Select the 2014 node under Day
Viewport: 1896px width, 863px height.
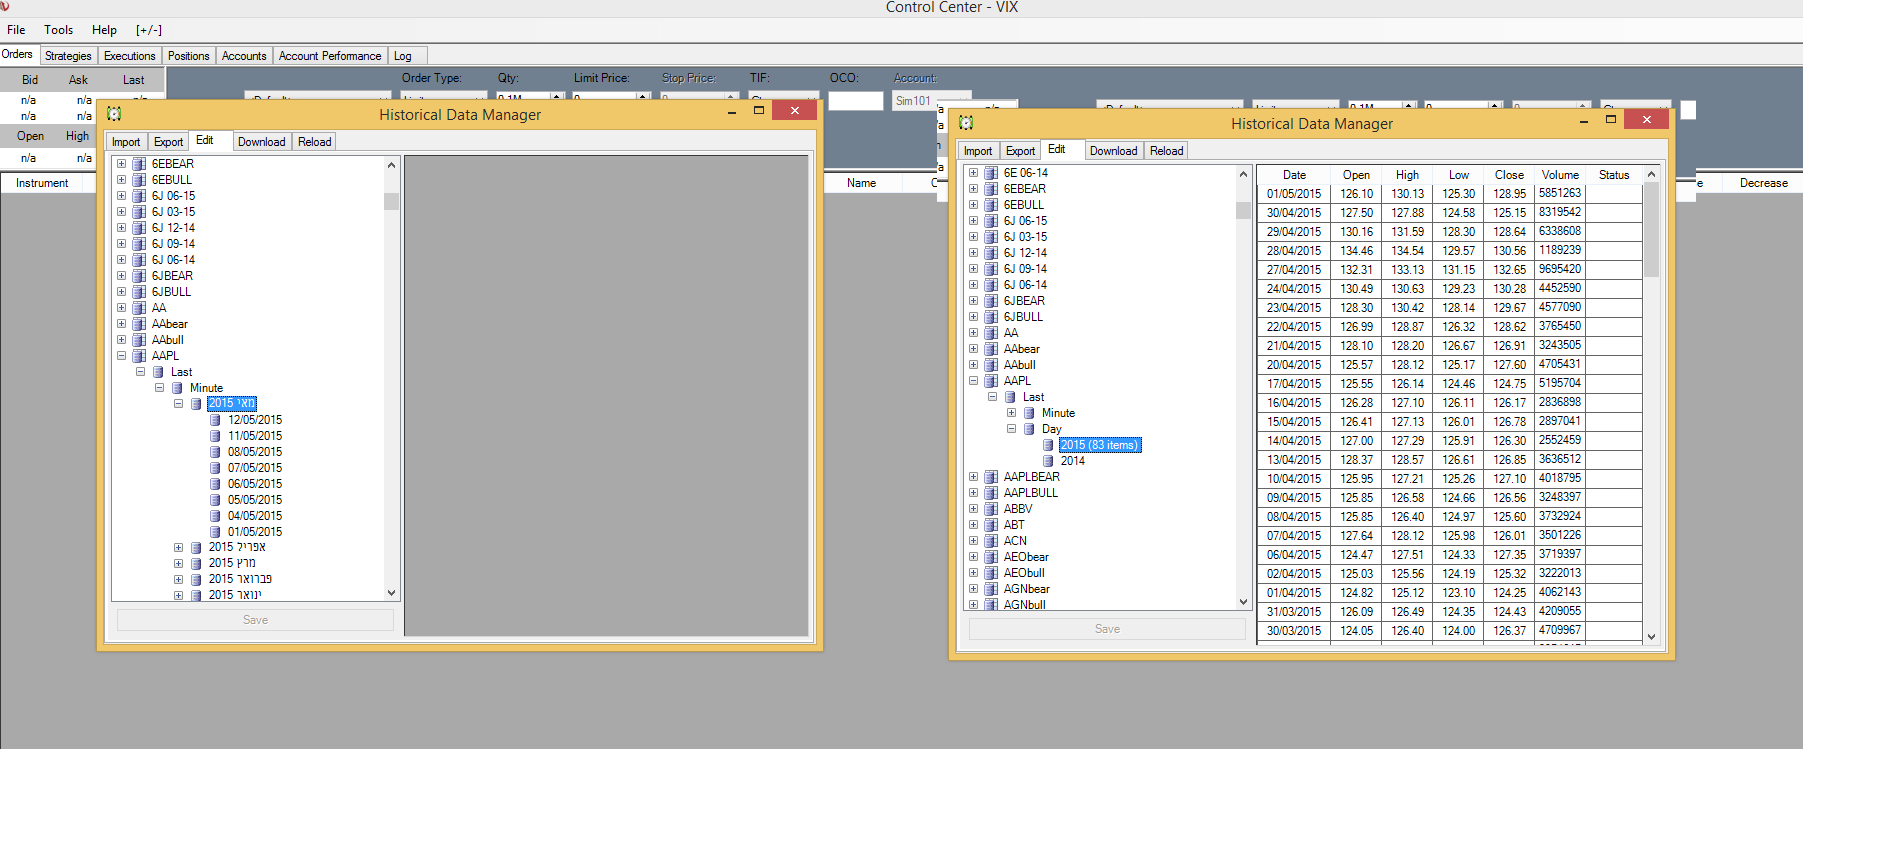pos(1072,461)
